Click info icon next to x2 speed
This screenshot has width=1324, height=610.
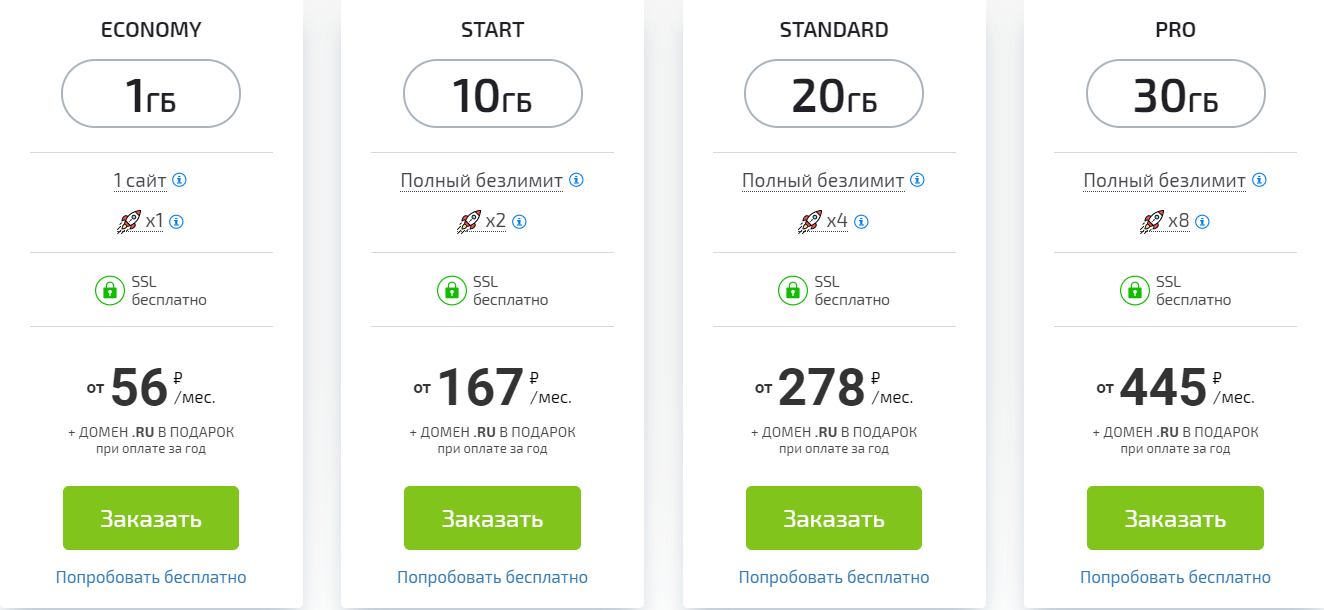(520, 221)
